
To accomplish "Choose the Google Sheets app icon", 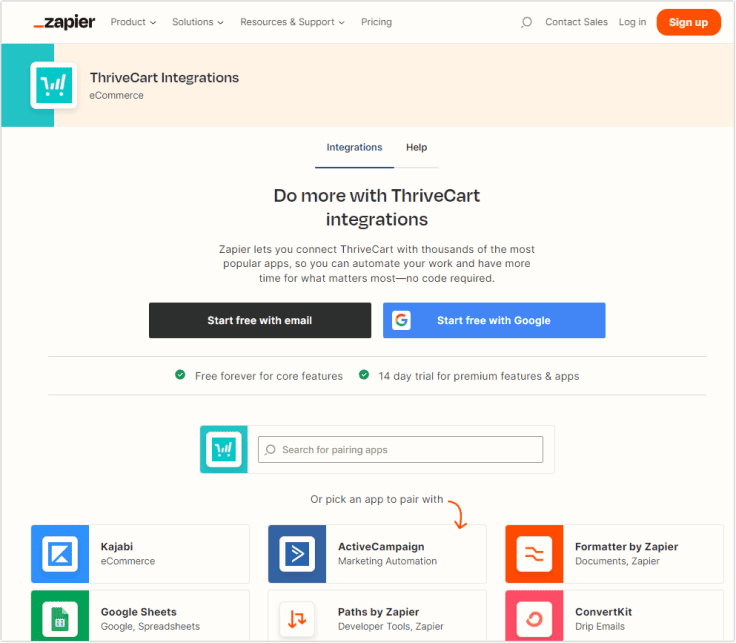I will [60, 618].
